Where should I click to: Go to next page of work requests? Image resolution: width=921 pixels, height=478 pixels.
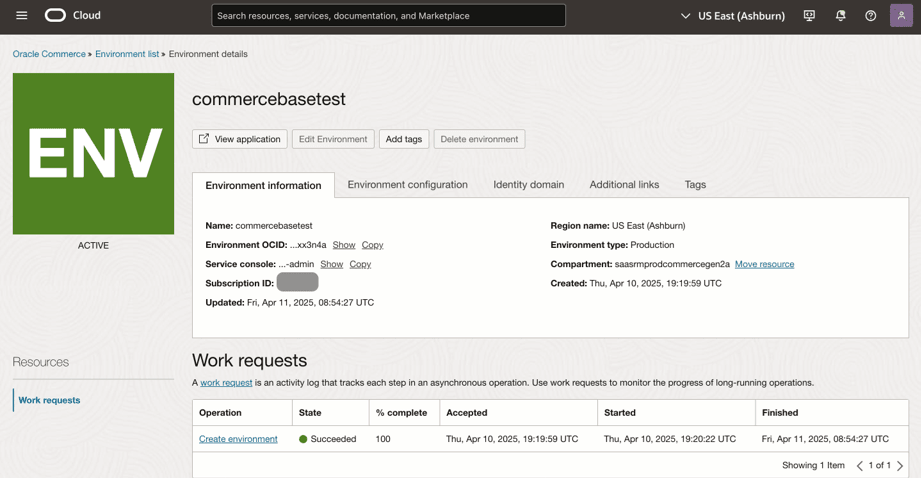pos(900,465)
